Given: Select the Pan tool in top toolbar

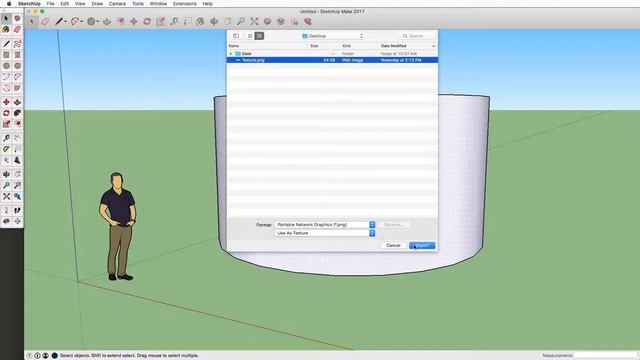Looking at the screenshot, I should 227,21.
